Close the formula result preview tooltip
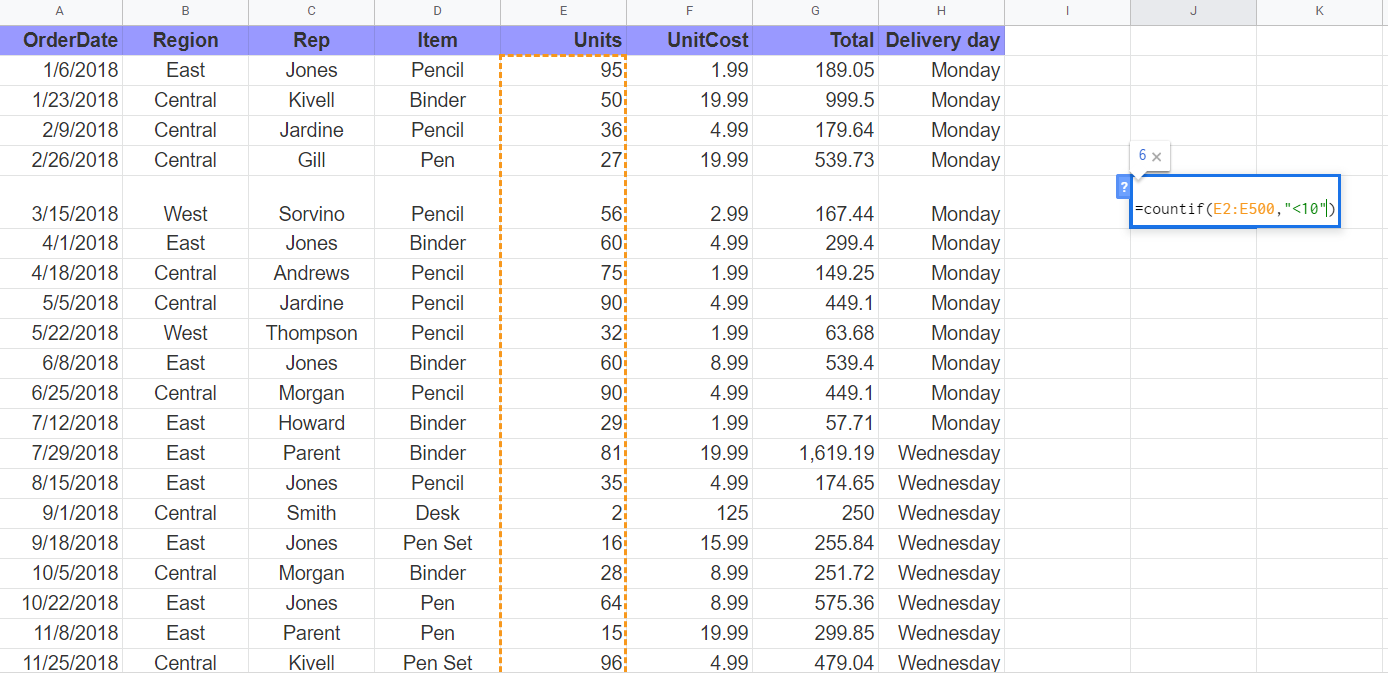Viewport: 1388px width, 675px height. tap(1157, 157)
